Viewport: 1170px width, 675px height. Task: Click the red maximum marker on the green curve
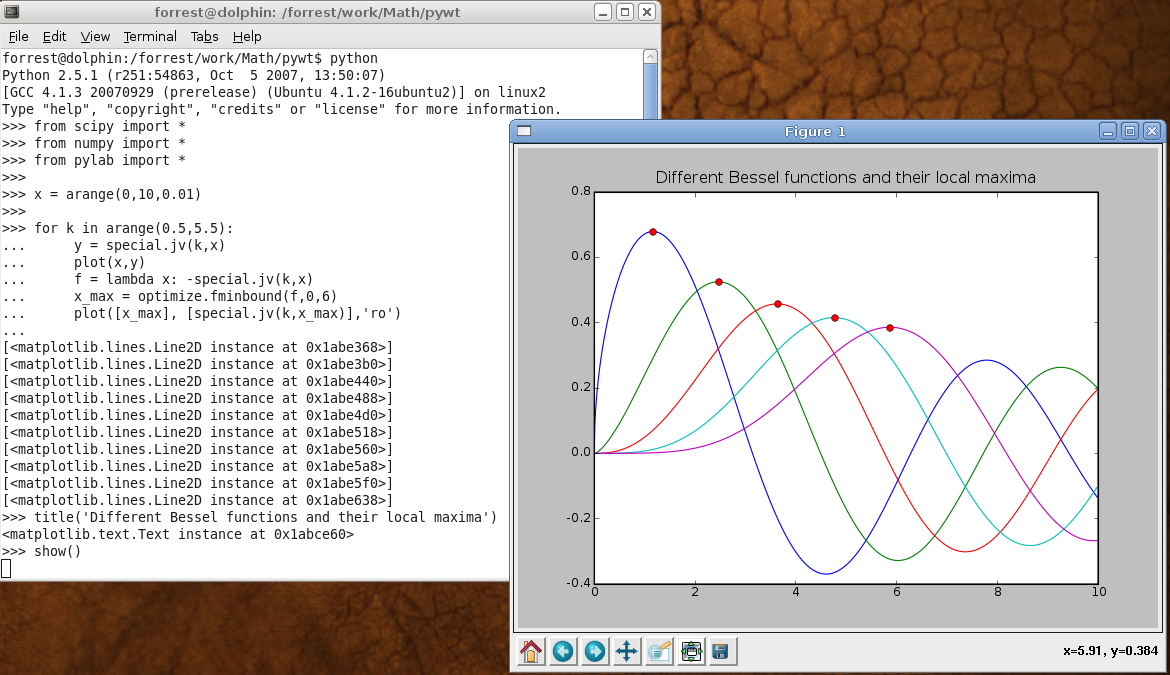coord(719,282)
